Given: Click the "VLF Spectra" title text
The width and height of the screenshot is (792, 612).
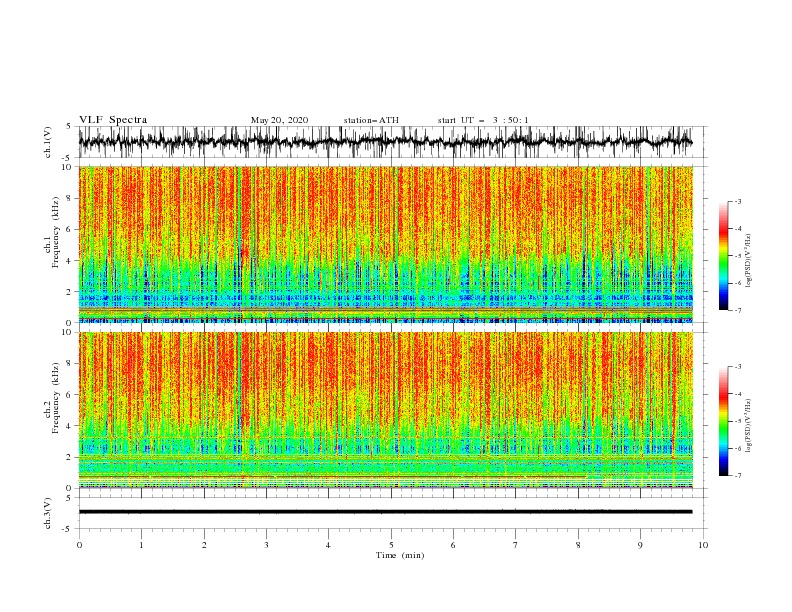Looking at the screenshot, I should tap(113, 120).
